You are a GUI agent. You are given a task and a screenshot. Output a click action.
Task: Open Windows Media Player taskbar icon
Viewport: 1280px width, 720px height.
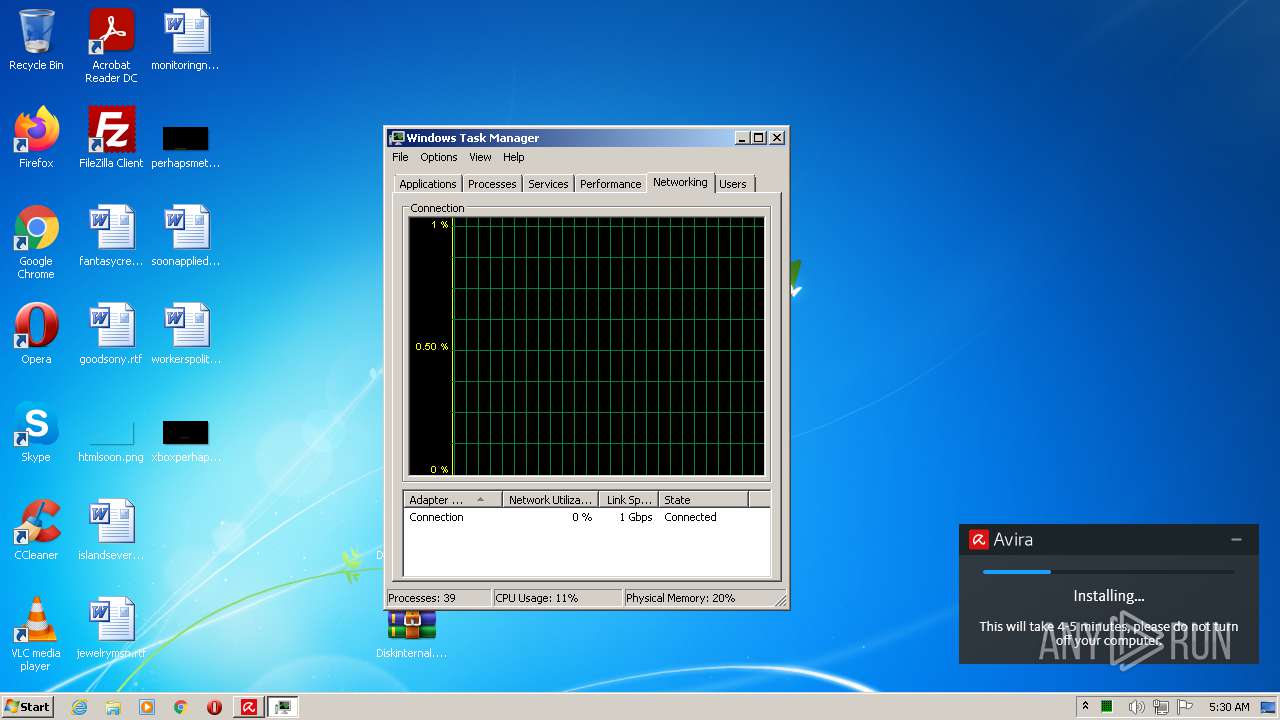point(147,707)
